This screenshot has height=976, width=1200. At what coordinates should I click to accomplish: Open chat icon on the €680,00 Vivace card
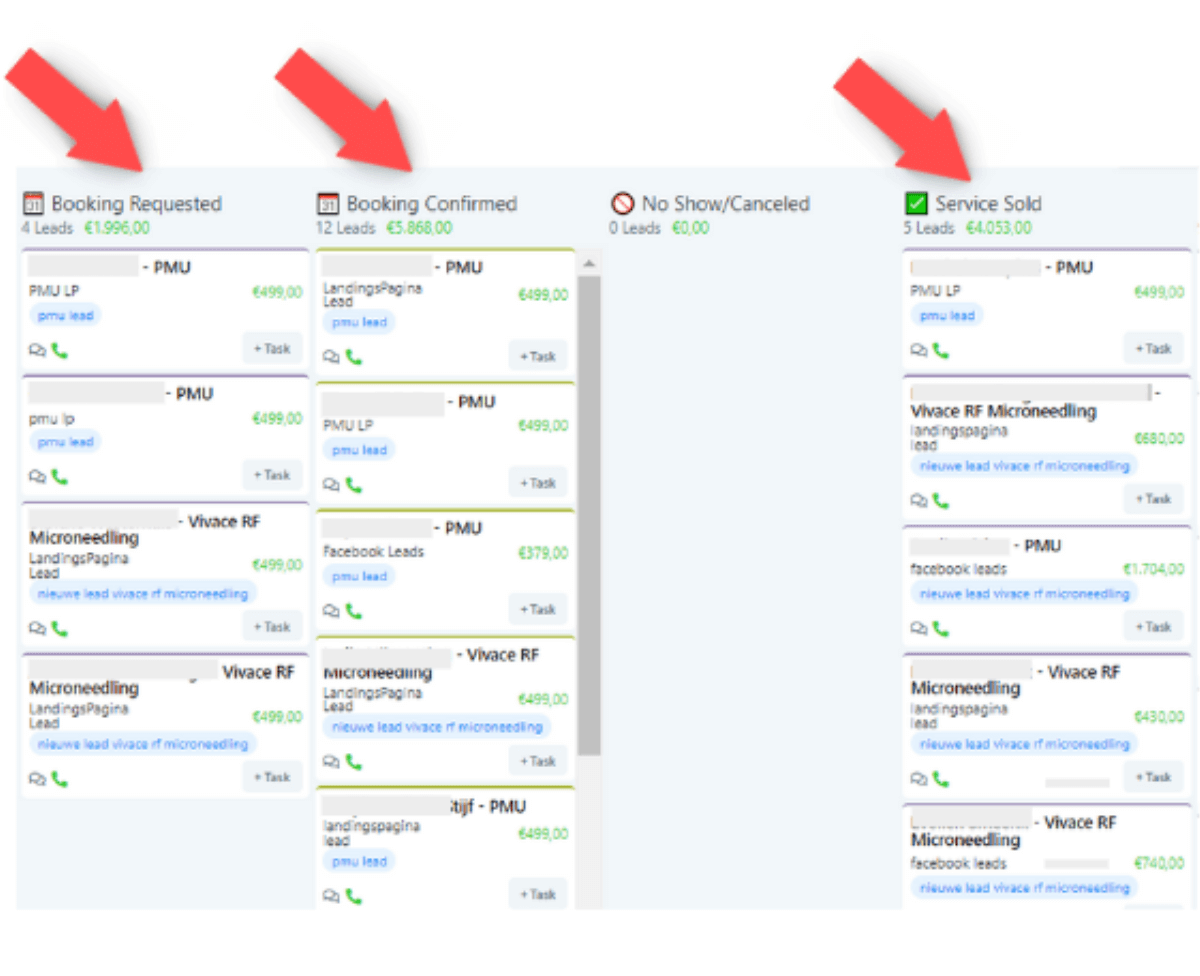click(x=919, y=501)
